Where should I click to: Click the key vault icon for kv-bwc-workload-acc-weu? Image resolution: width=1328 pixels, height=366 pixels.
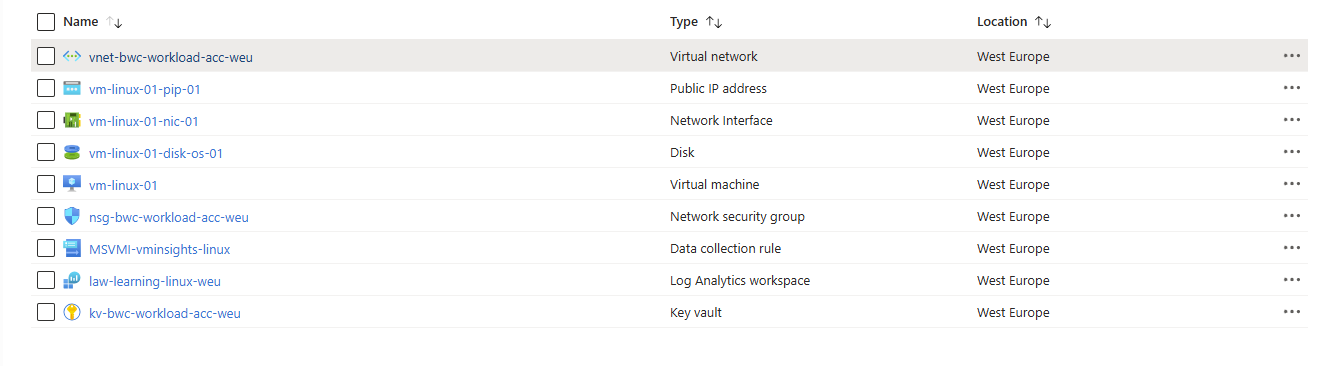72,313
